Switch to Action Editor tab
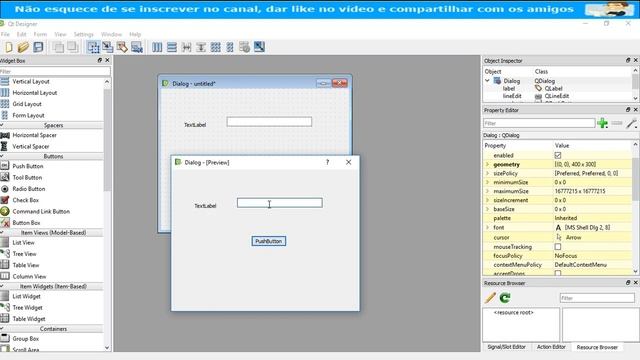The image size is (640, 360). tap(551, 347)
